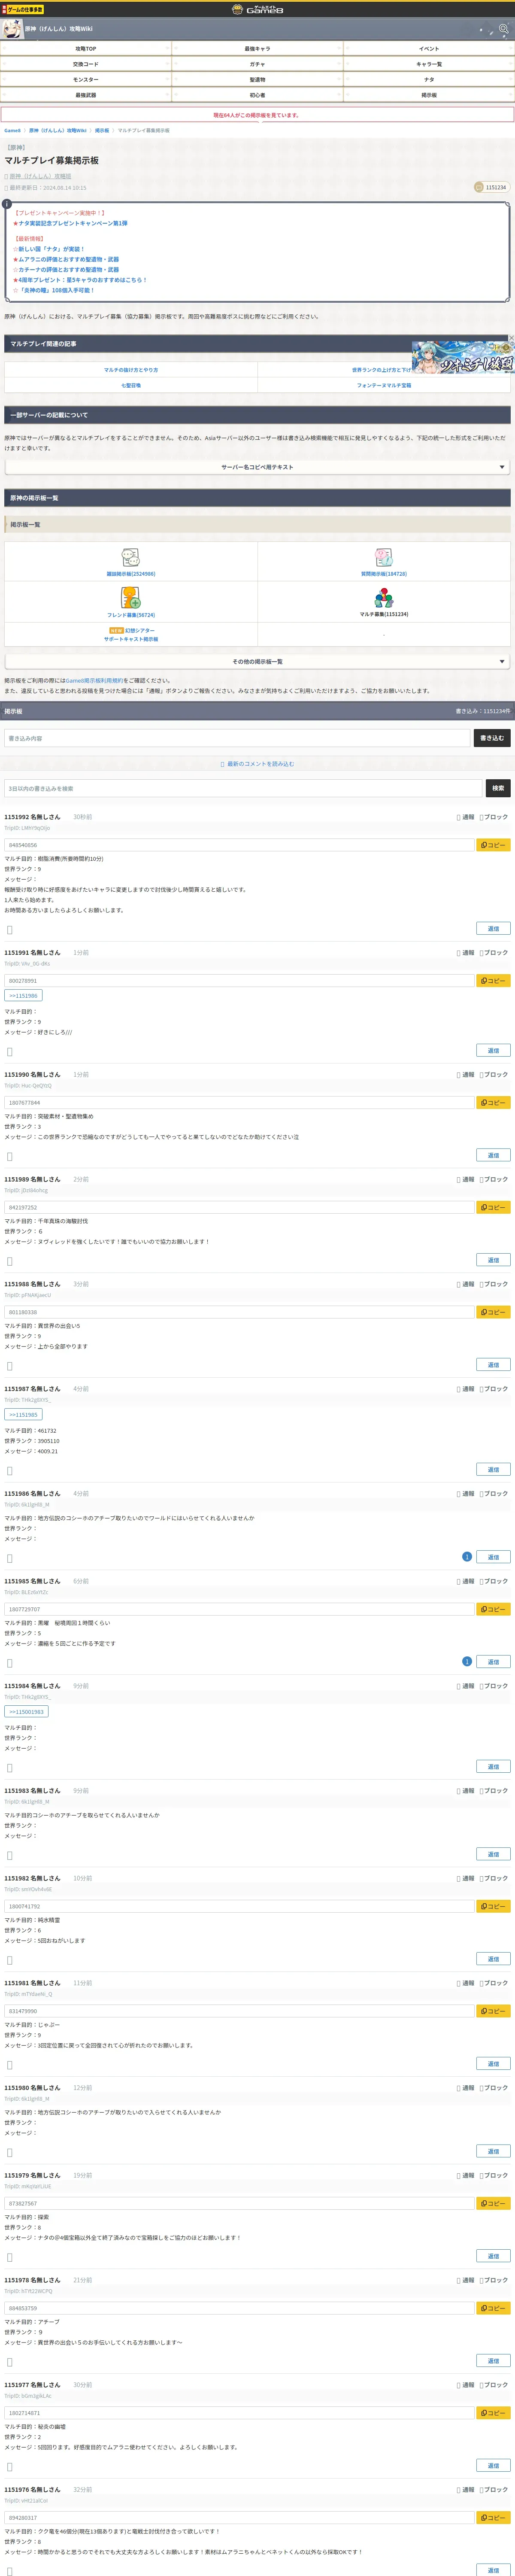Report post 1151992 via 通報
This screenshot has height=2576, width=515.
466,817
